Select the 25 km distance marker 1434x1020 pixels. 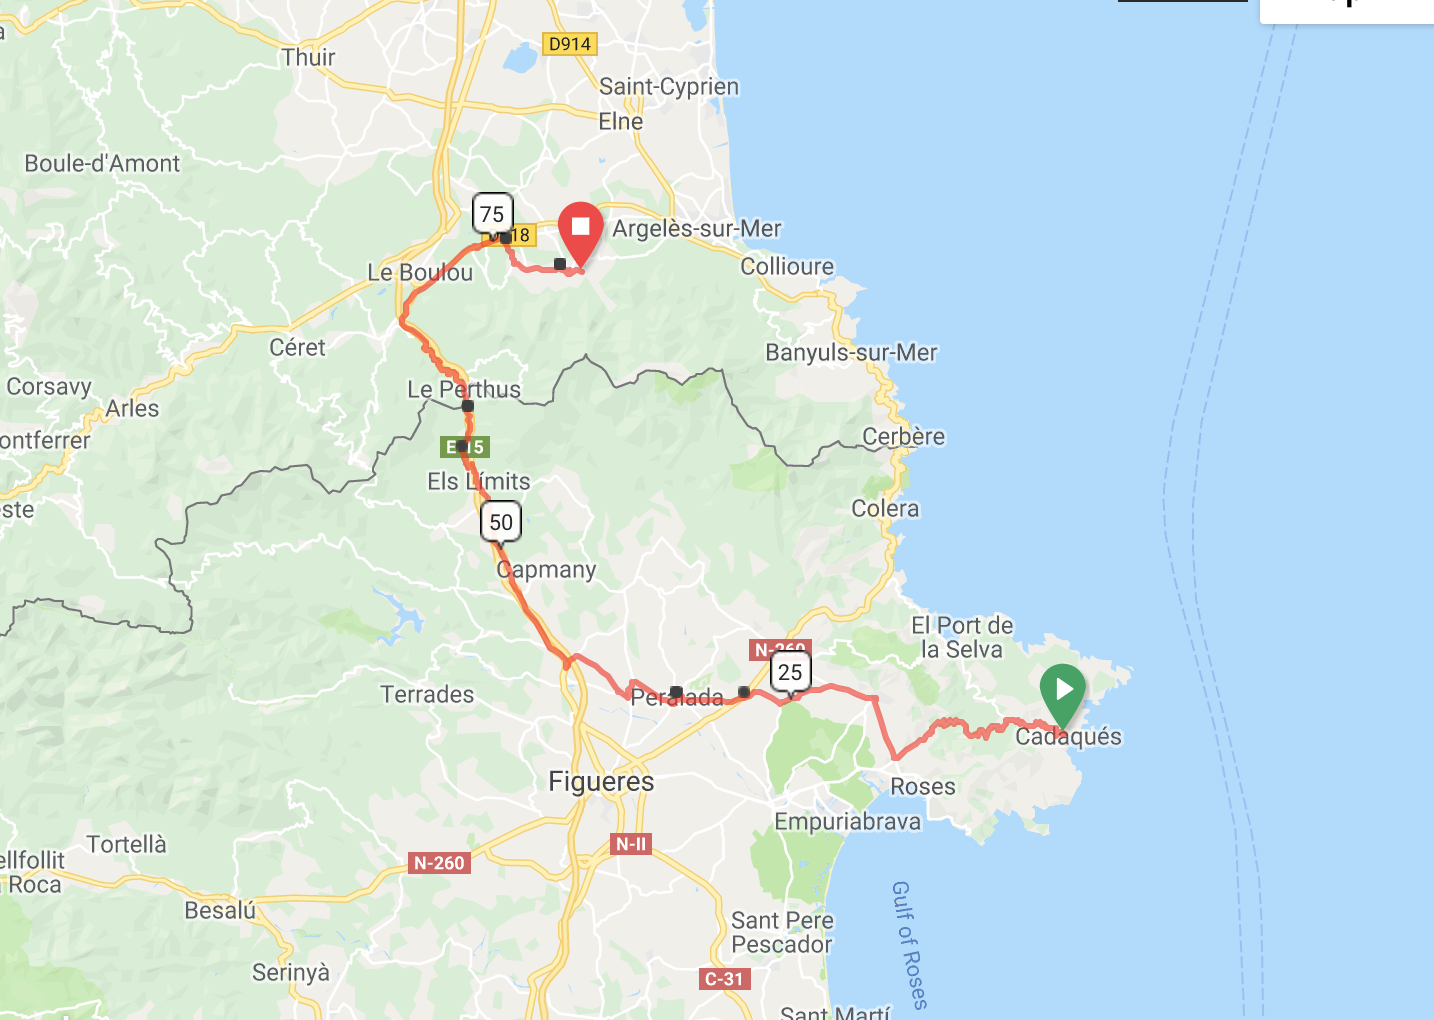point(790,671)
